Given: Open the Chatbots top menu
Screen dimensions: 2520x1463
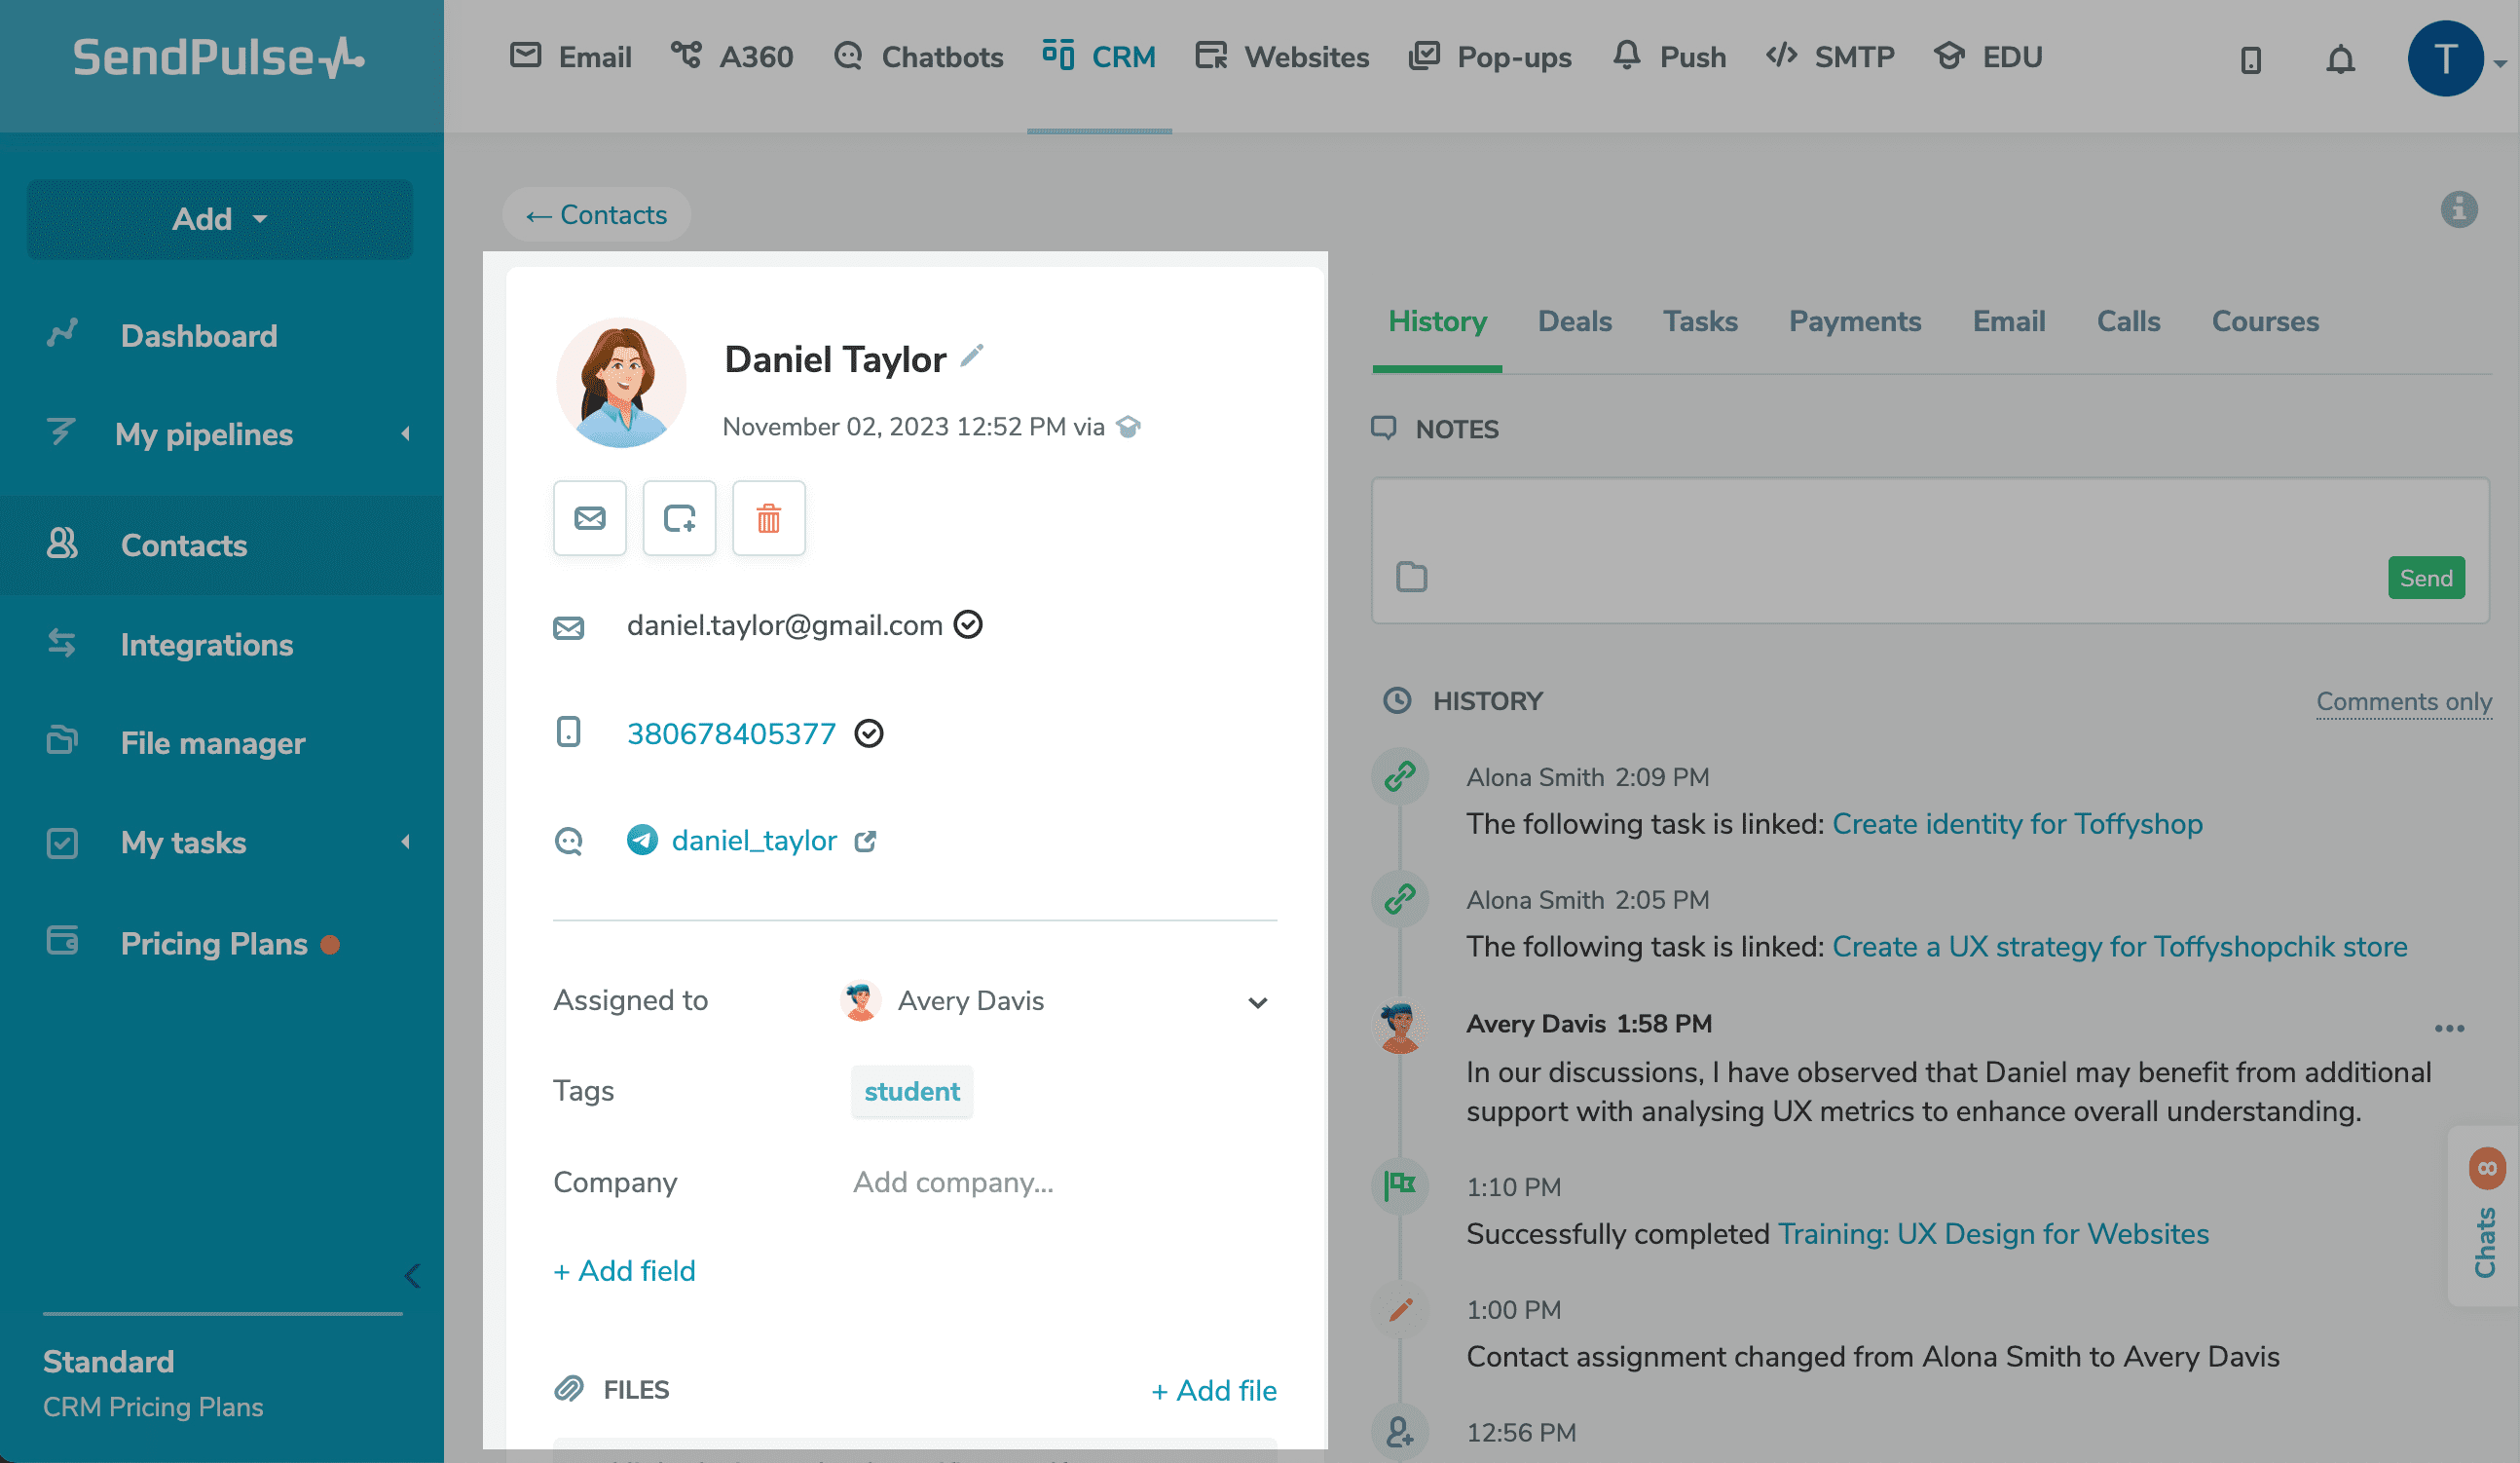Looking at the screenshot, I should click(x=919, y=57).
